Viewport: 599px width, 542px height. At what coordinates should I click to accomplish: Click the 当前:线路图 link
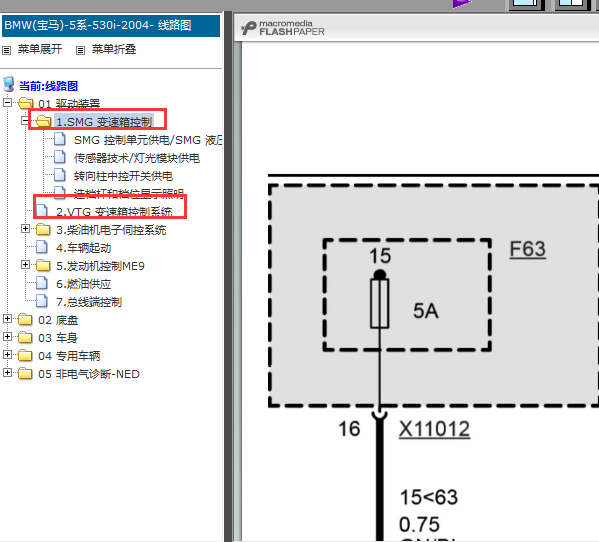pos(49,86)
